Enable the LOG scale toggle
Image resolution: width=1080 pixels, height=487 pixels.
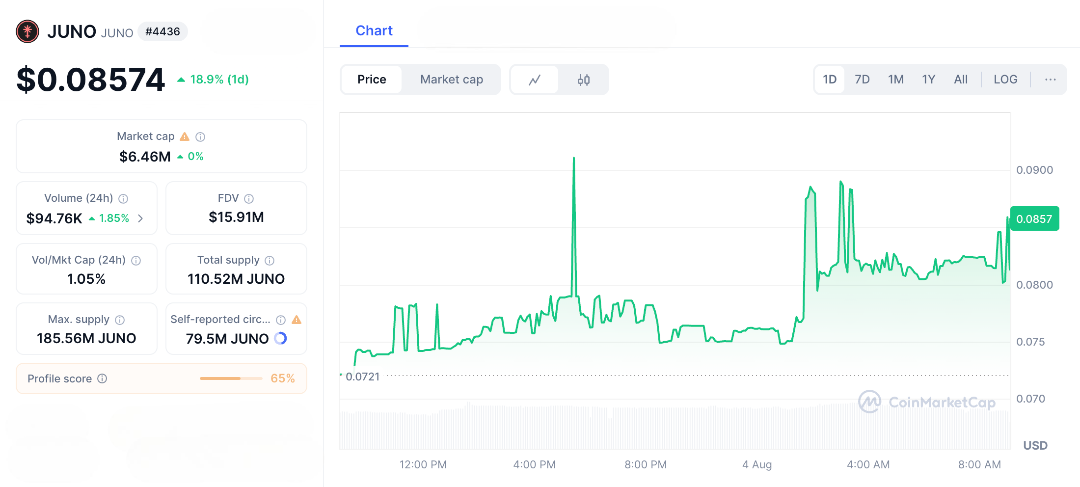click(1006, 79)
